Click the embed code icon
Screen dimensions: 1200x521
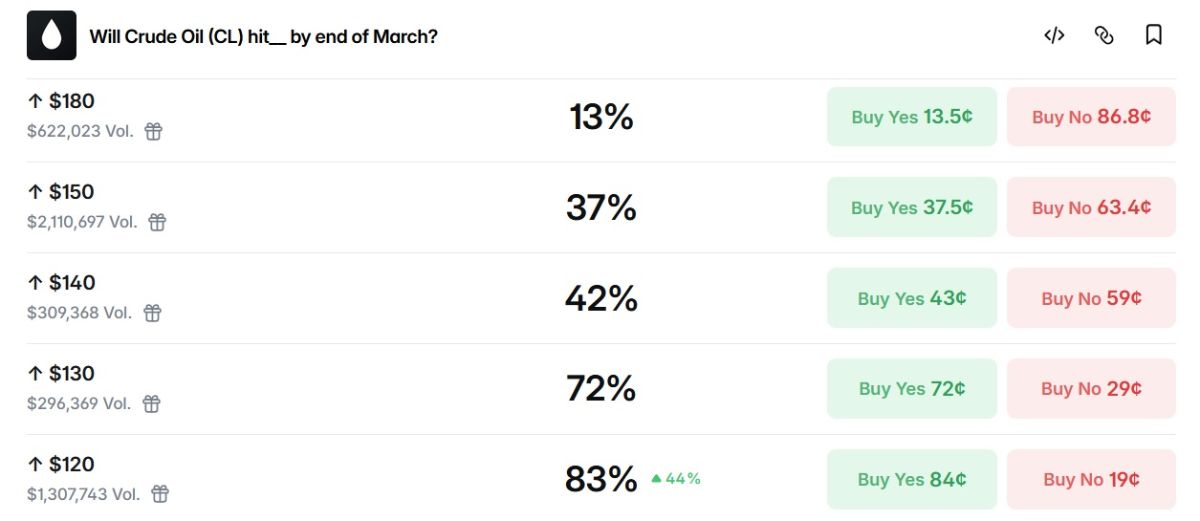click(1054, 36)
